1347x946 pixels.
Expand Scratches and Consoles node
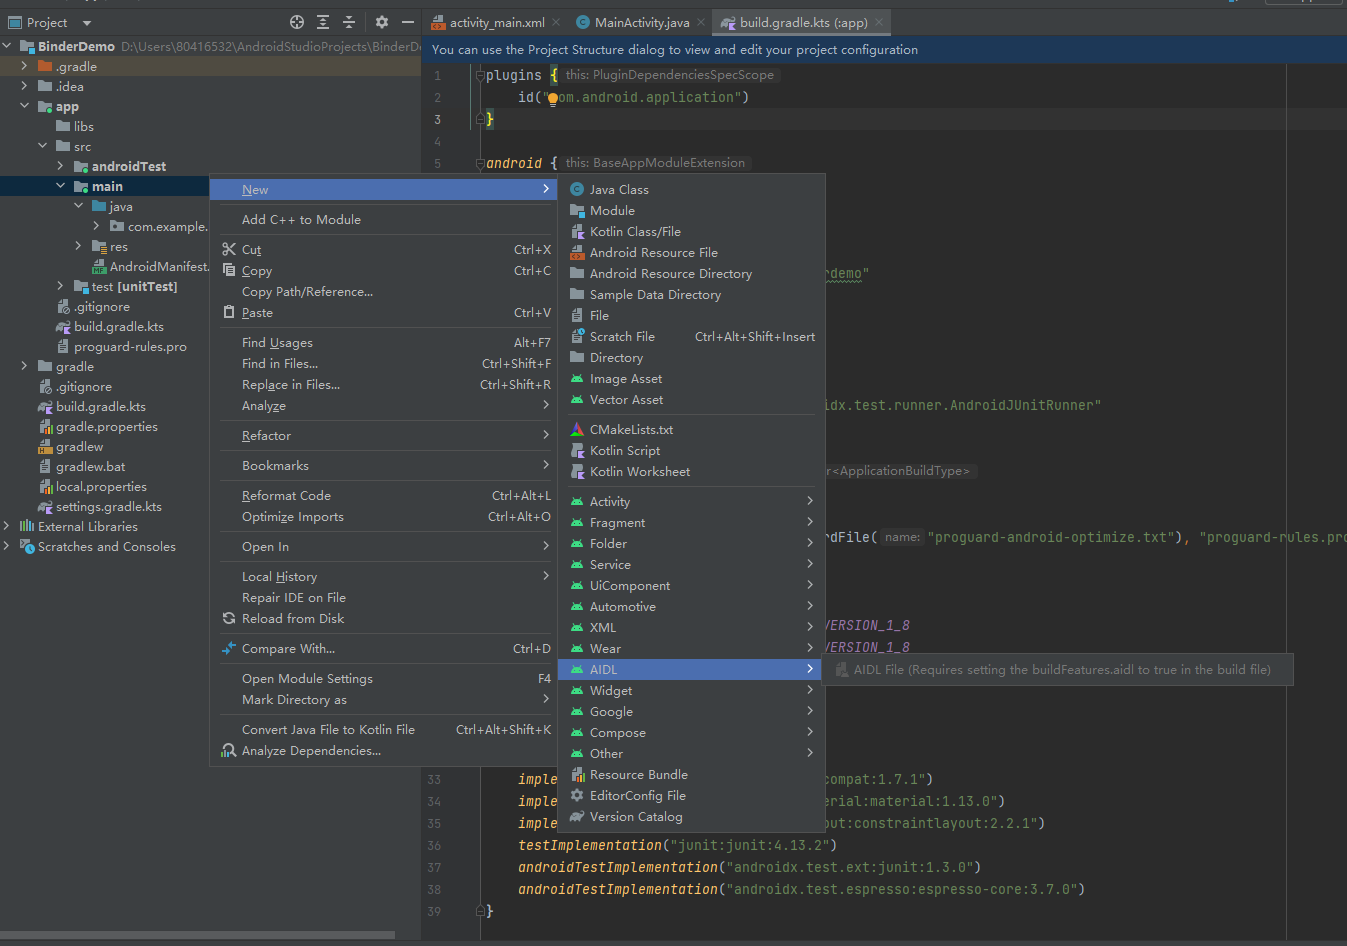coord(7,546)
